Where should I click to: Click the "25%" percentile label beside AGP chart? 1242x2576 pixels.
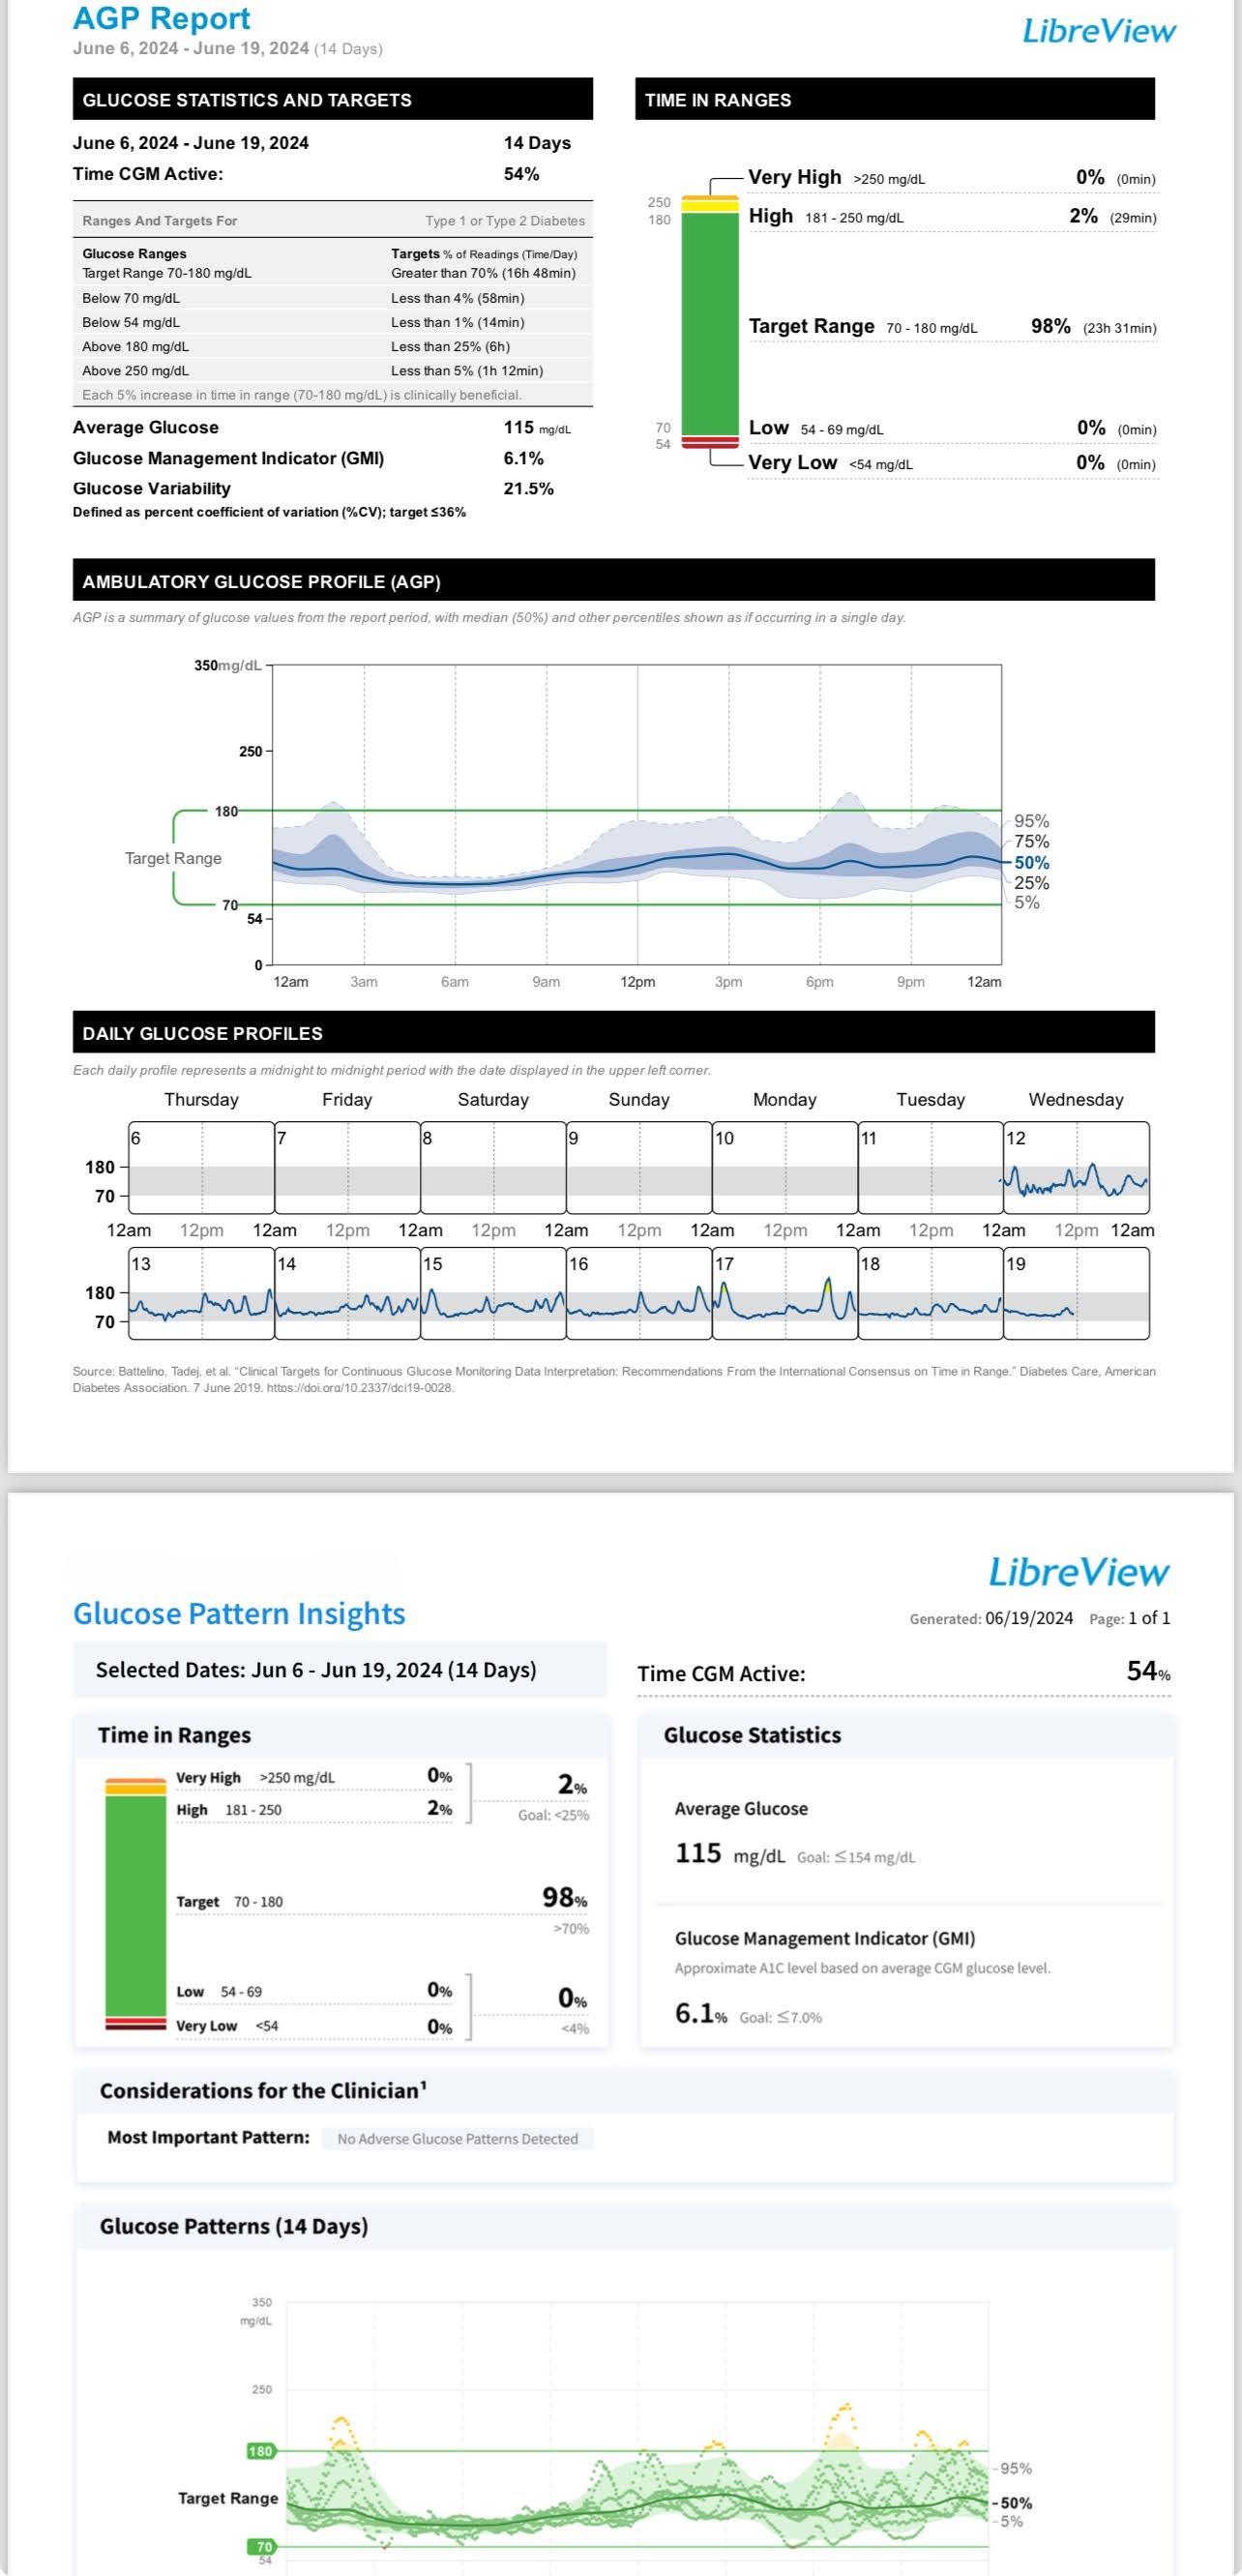coord(1032,883)
